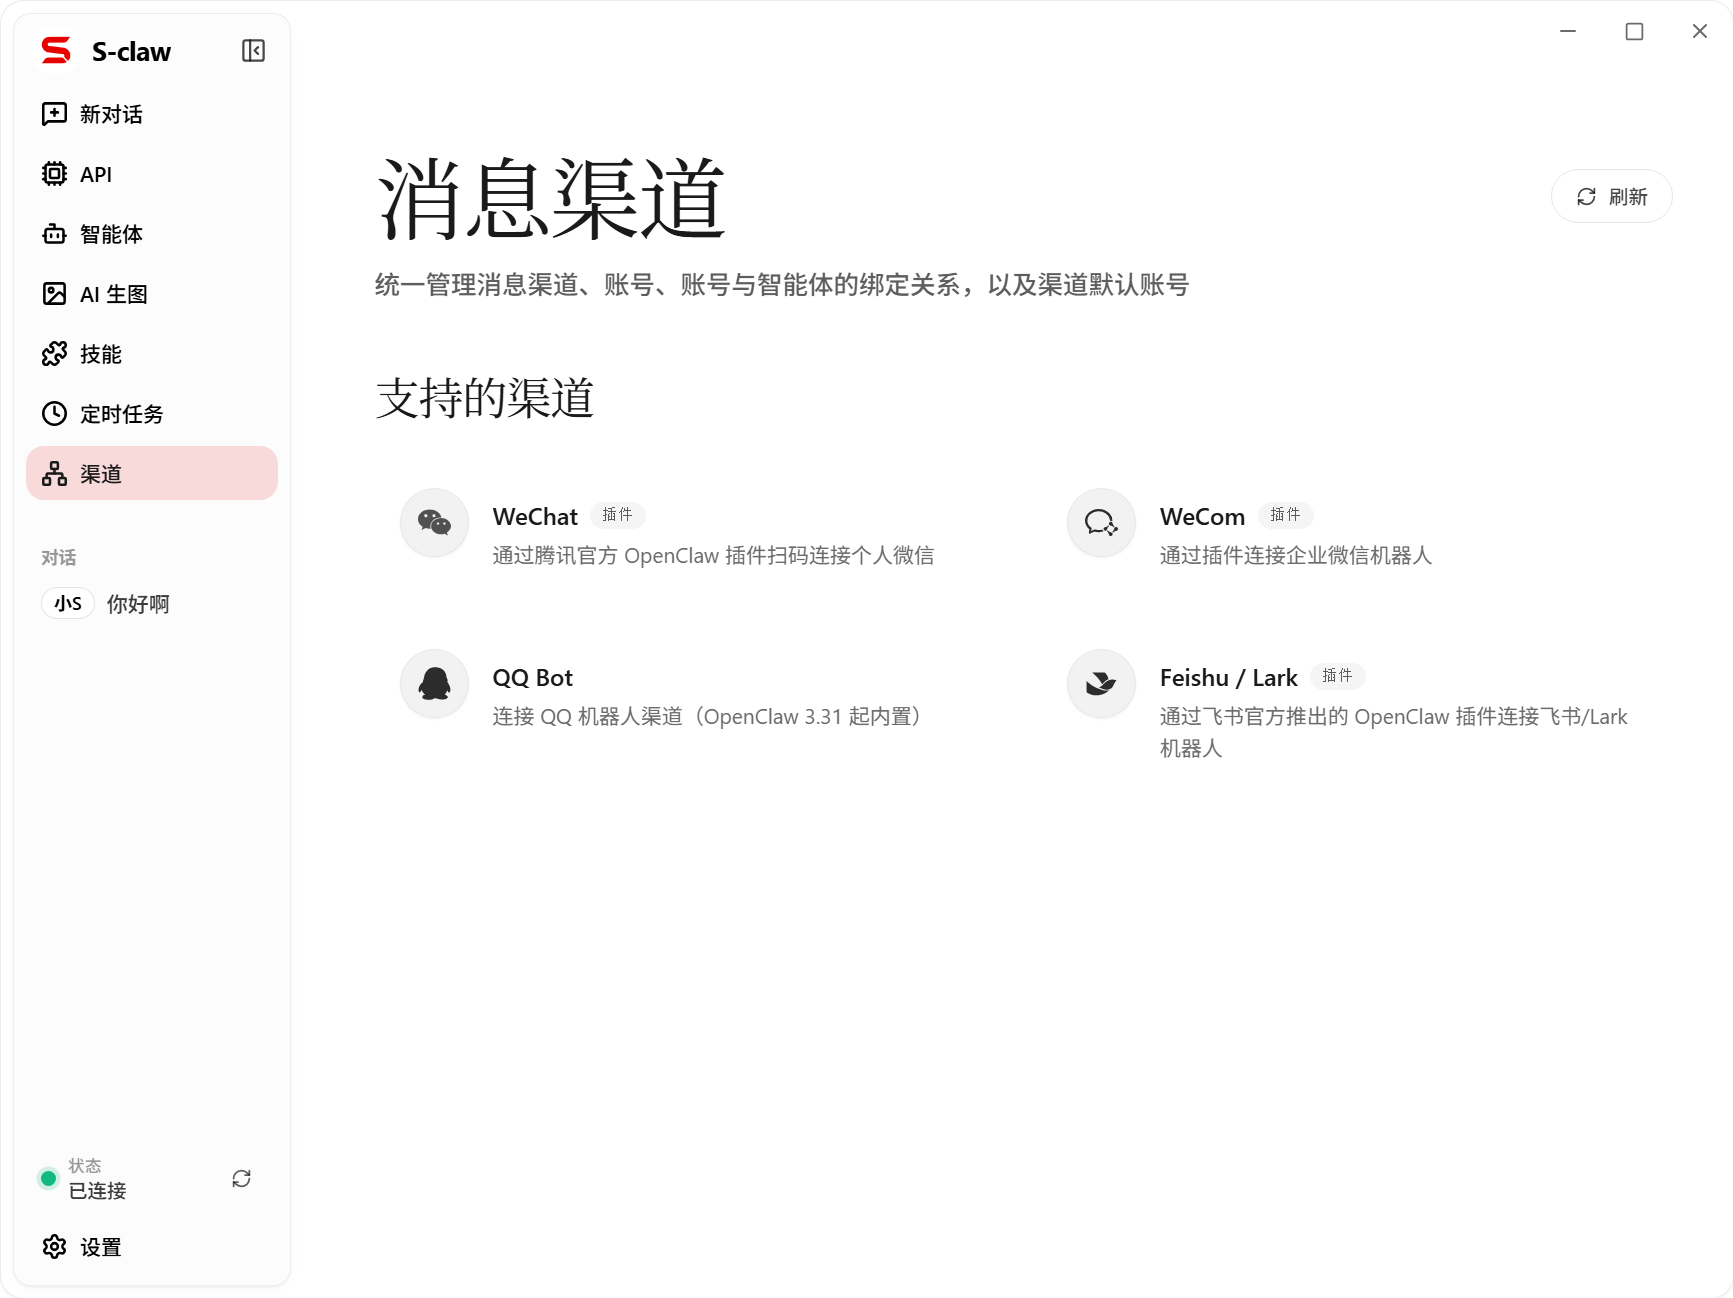Screen dimensions: 1733x1298
Task: Click the S-claw red logo icon
Action: [56, 50]
